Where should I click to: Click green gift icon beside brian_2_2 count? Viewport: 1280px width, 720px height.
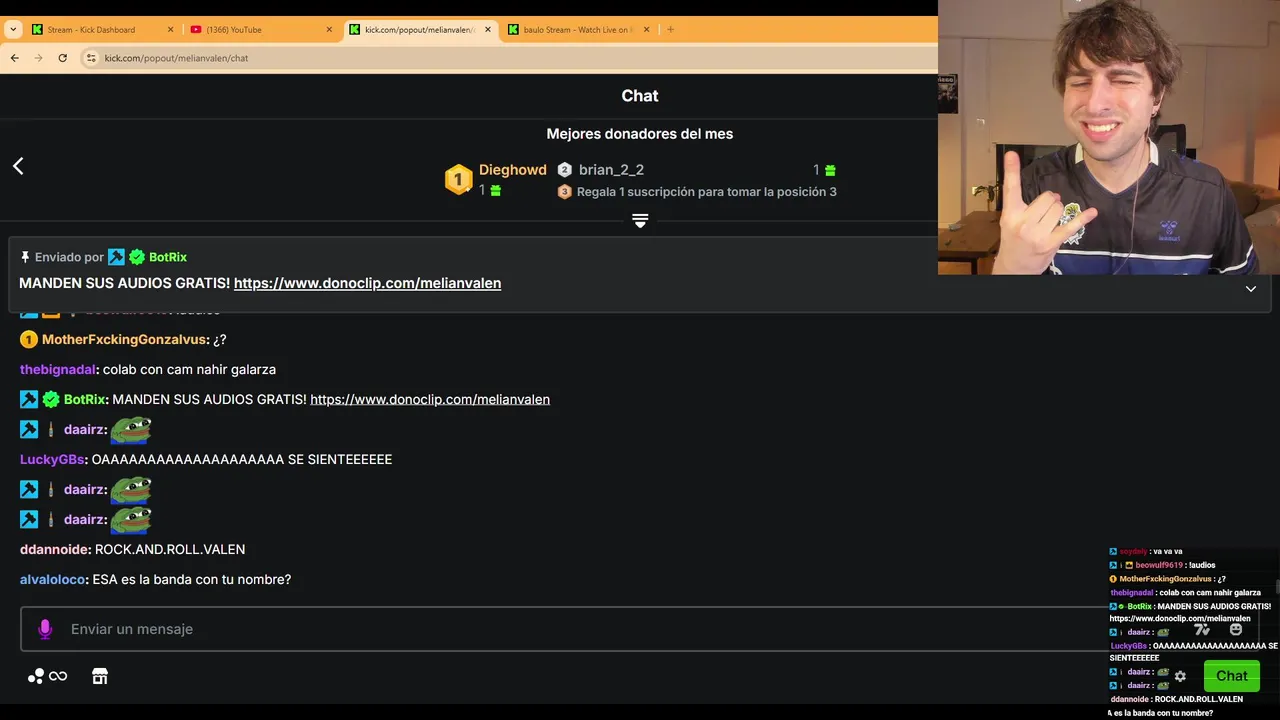[x=830, y=170]
